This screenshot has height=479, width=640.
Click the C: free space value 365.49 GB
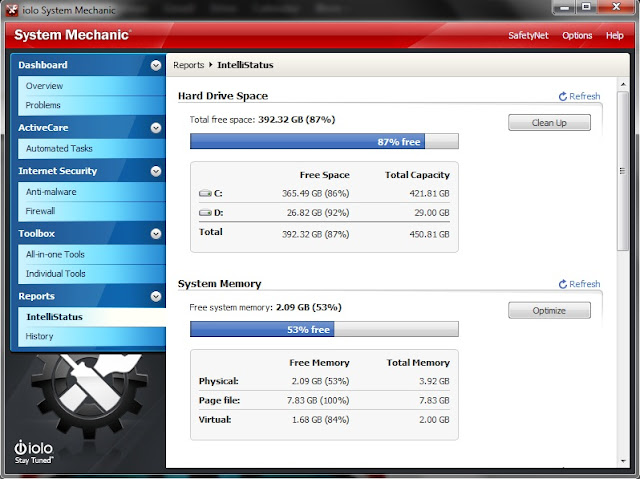coord(316,193)
